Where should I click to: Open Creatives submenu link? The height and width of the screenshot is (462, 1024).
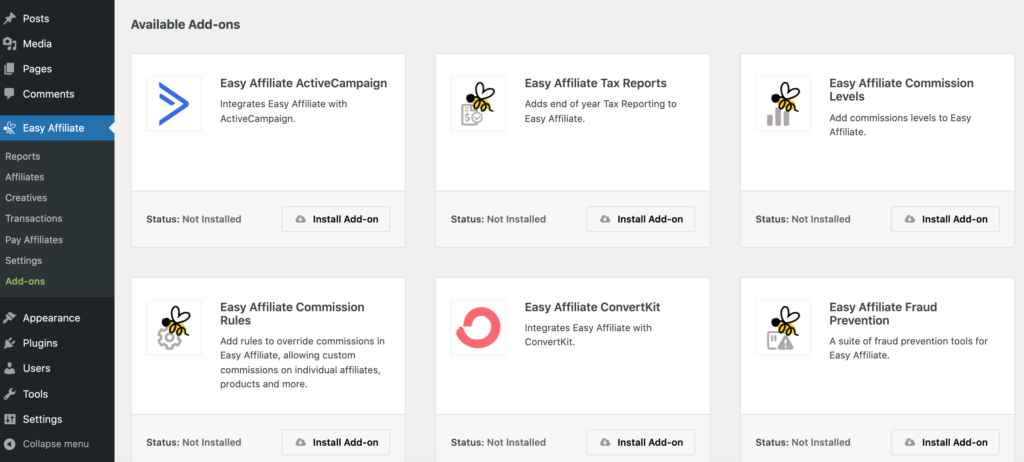coord(26,197)
